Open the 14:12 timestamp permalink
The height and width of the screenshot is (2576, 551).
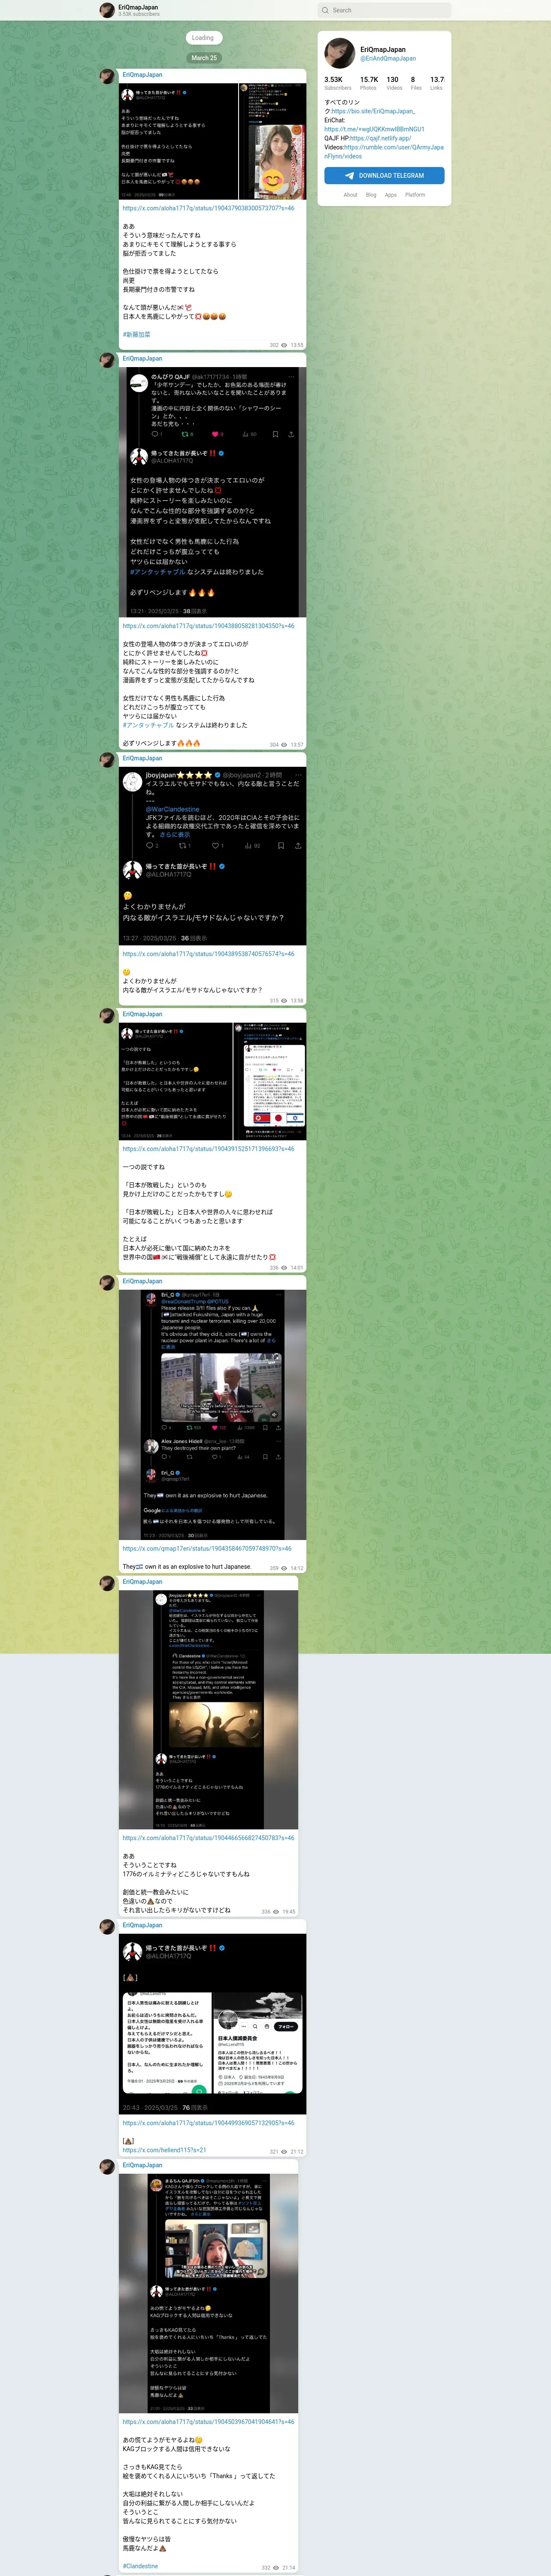297,1568
